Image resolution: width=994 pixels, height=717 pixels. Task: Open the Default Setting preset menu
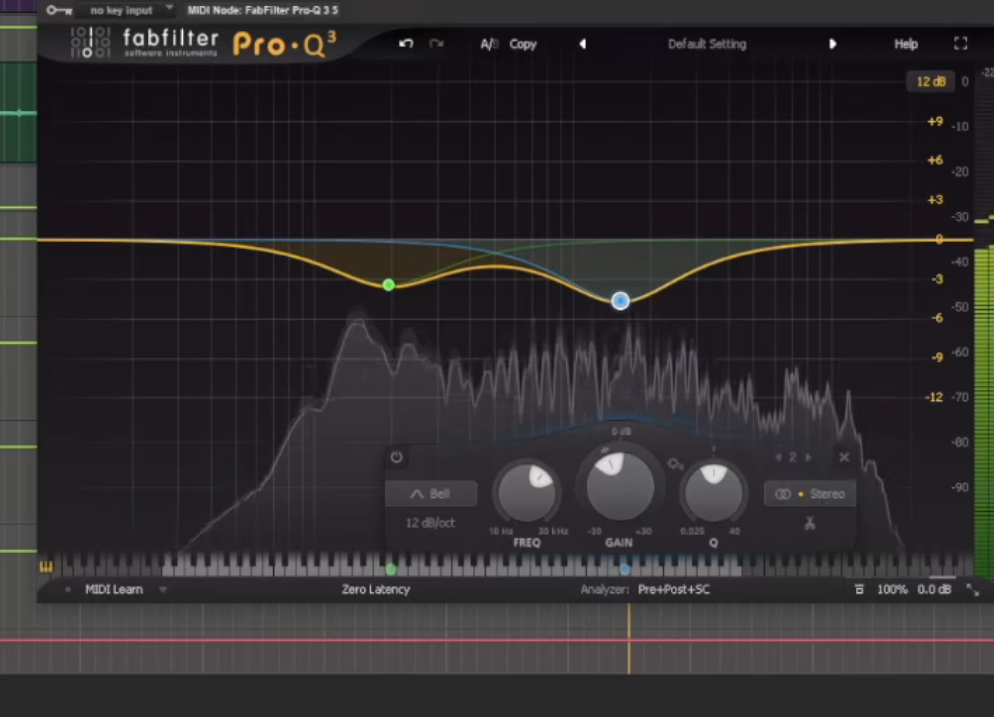click(x=707, y=44)
